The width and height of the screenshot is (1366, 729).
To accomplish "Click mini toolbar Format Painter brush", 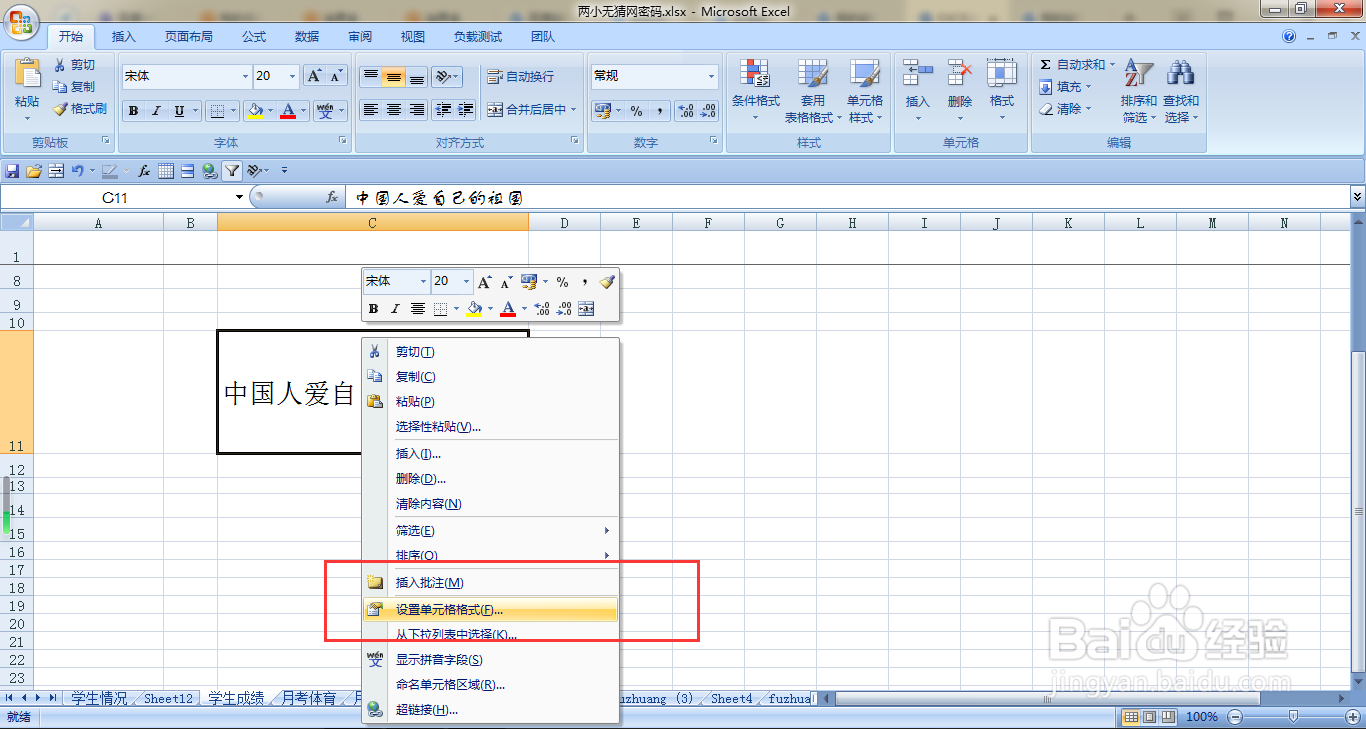I will coord(606,282).
